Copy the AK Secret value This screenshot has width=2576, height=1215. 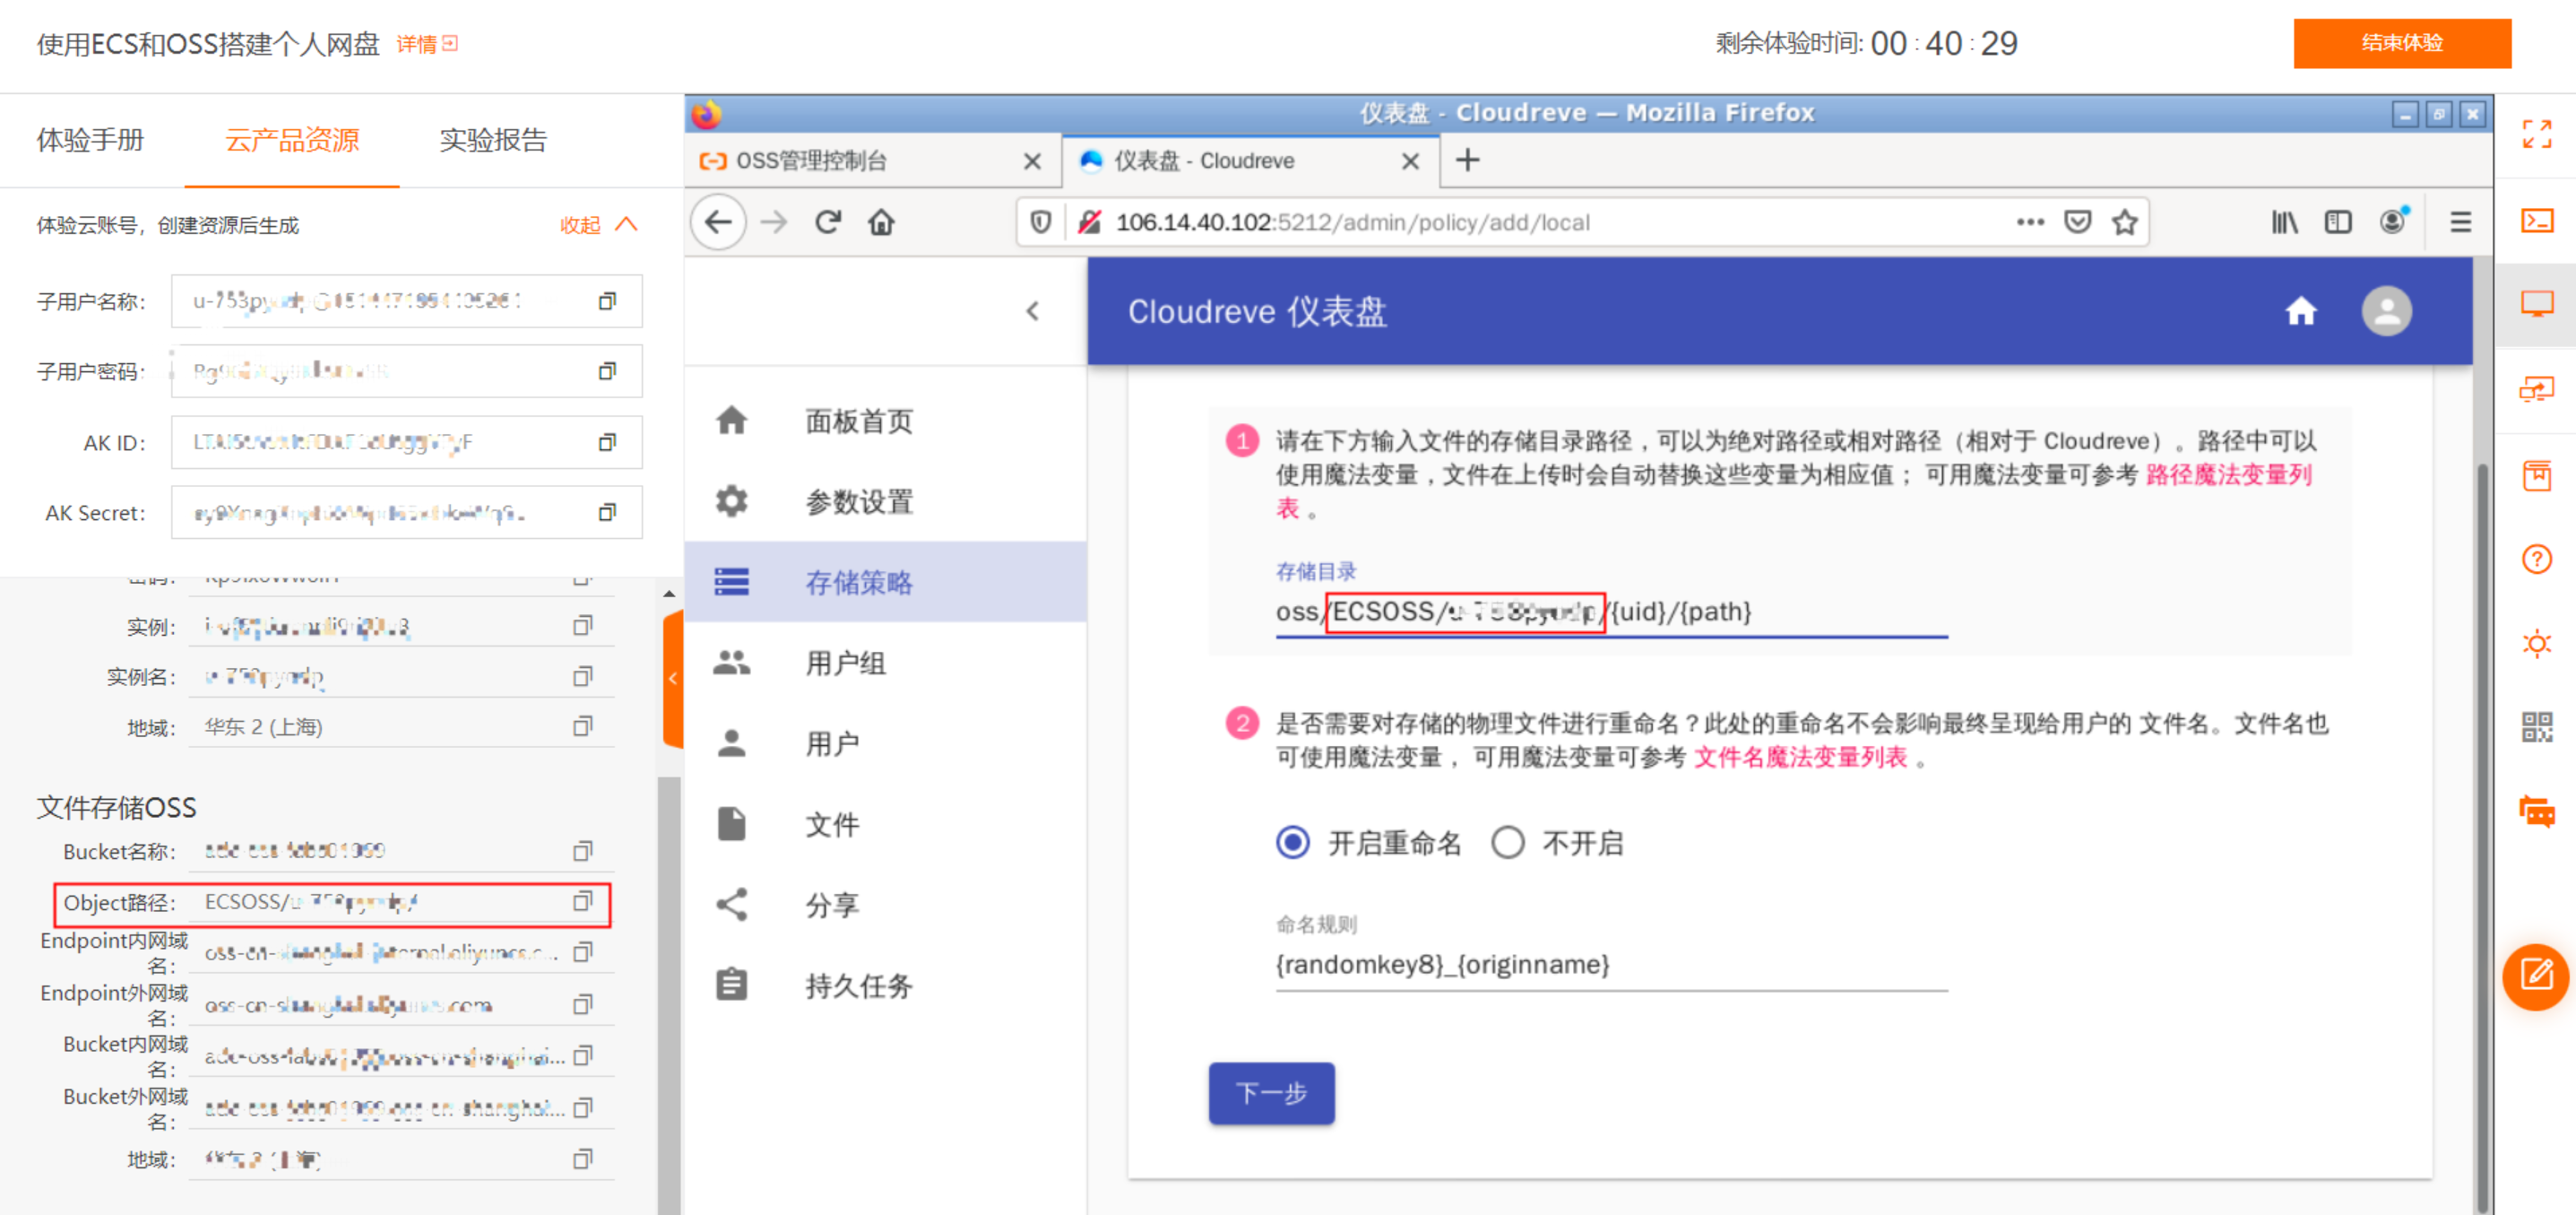click(606, 512)
